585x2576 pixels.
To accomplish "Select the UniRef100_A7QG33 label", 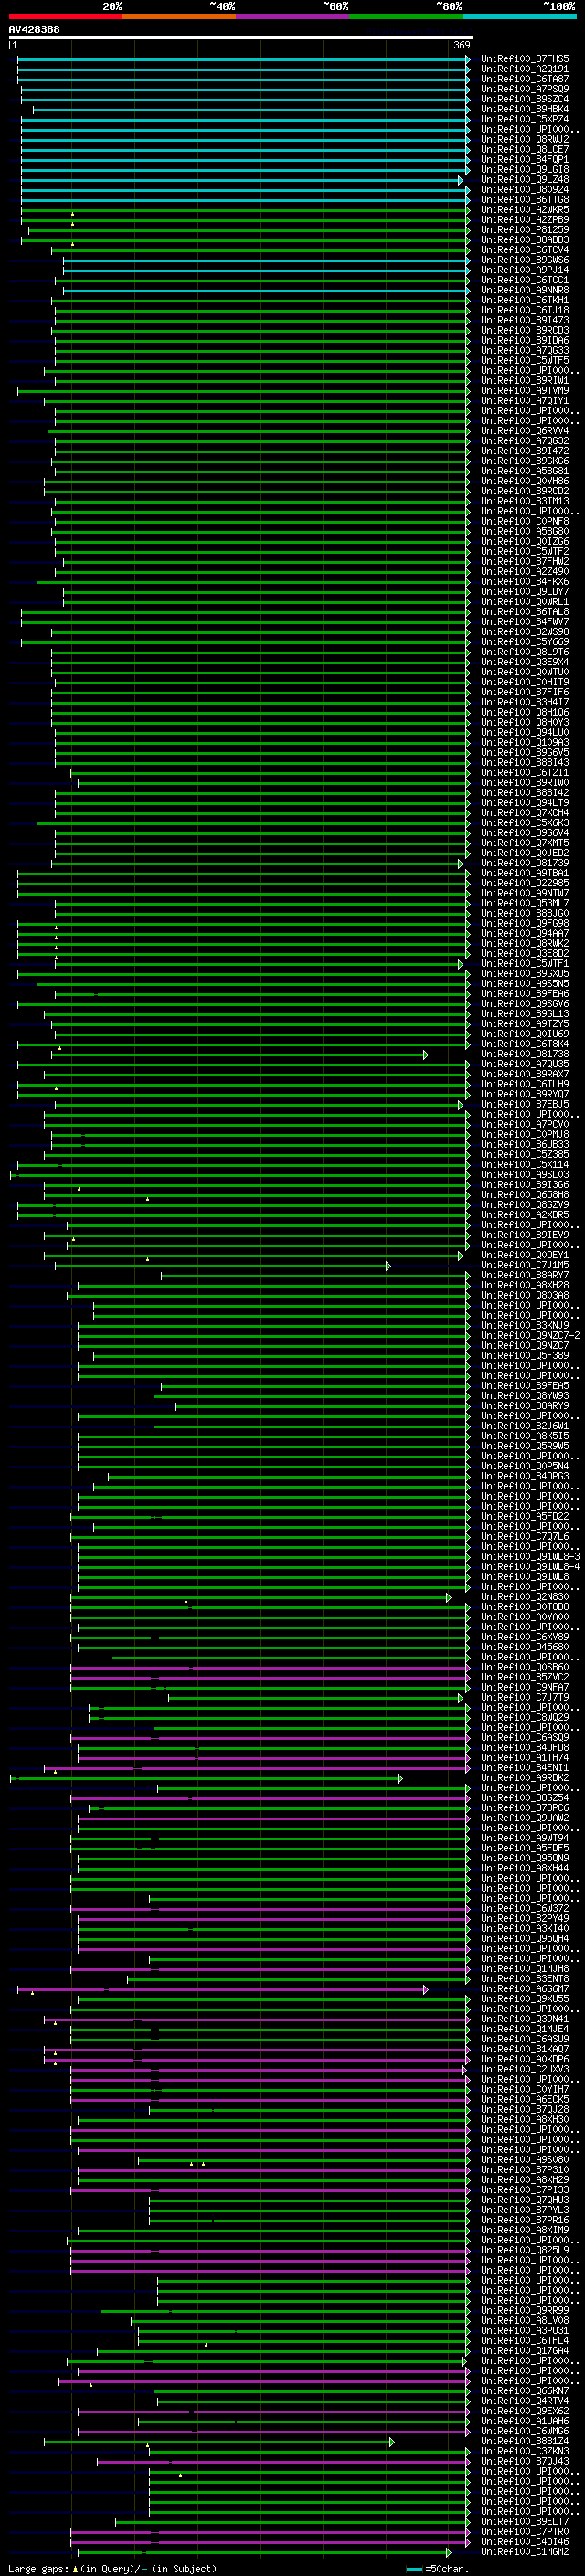I will coord(525,350).
